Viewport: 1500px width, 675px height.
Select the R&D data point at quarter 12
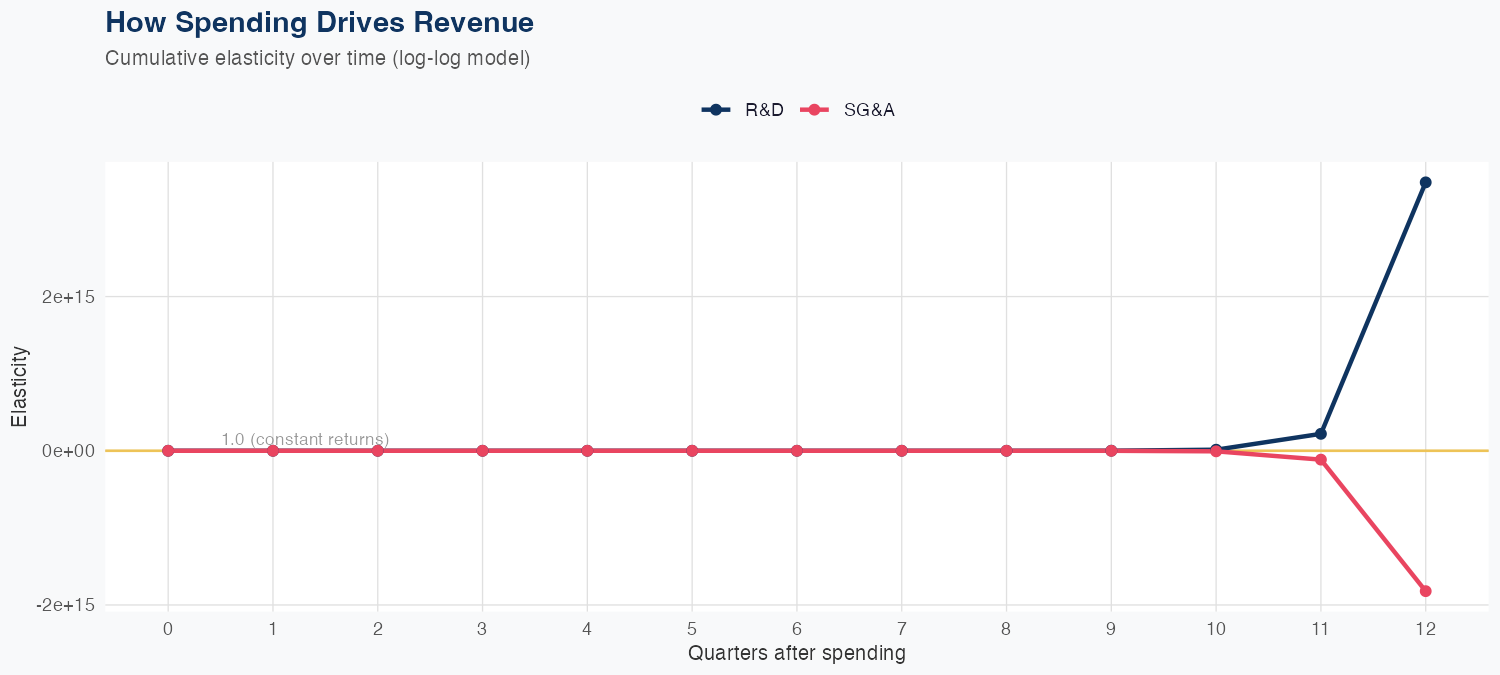[x=1425, y=182]
